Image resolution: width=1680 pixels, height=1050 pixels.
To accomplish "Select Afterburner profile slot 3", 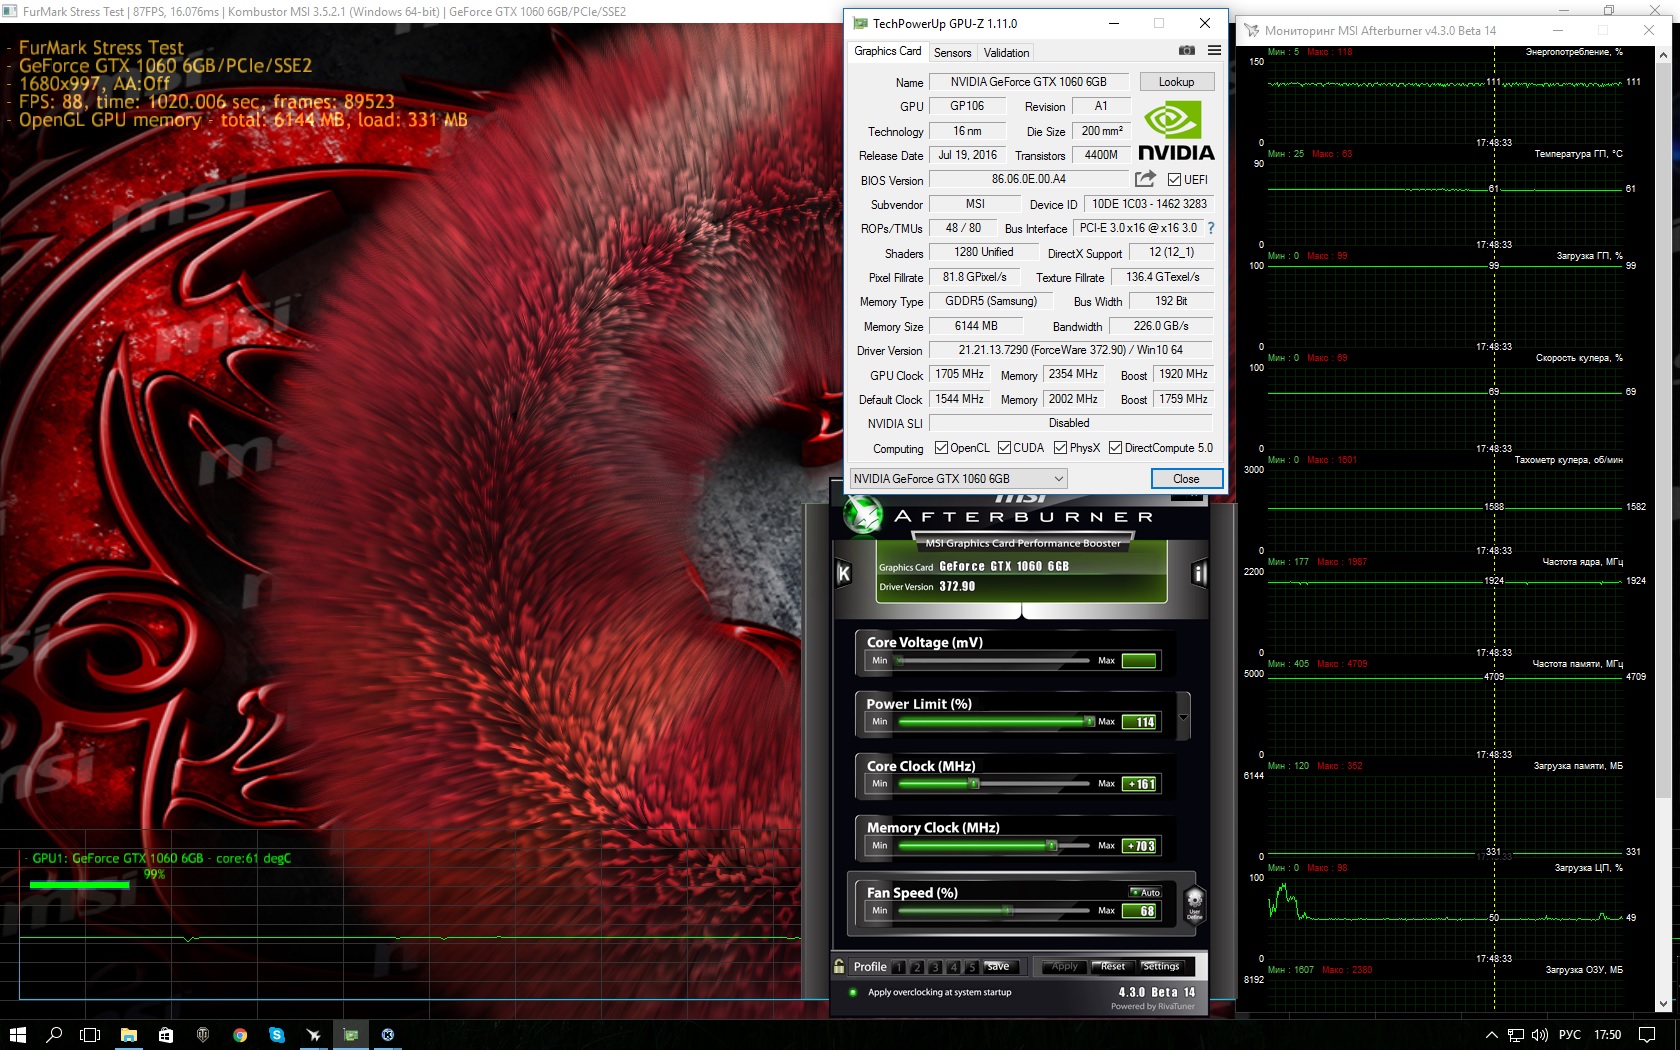I will pos(934,967).
